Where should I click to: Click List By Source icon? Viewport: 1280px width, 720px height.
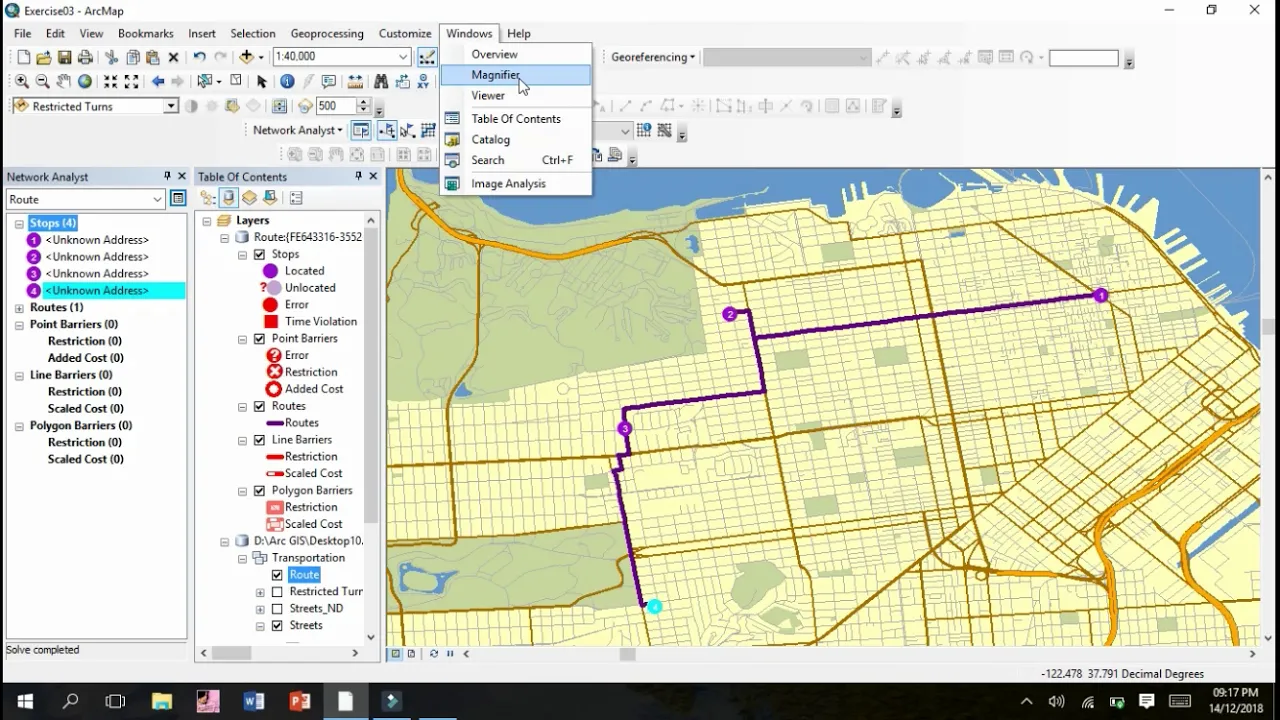point(229,198)
